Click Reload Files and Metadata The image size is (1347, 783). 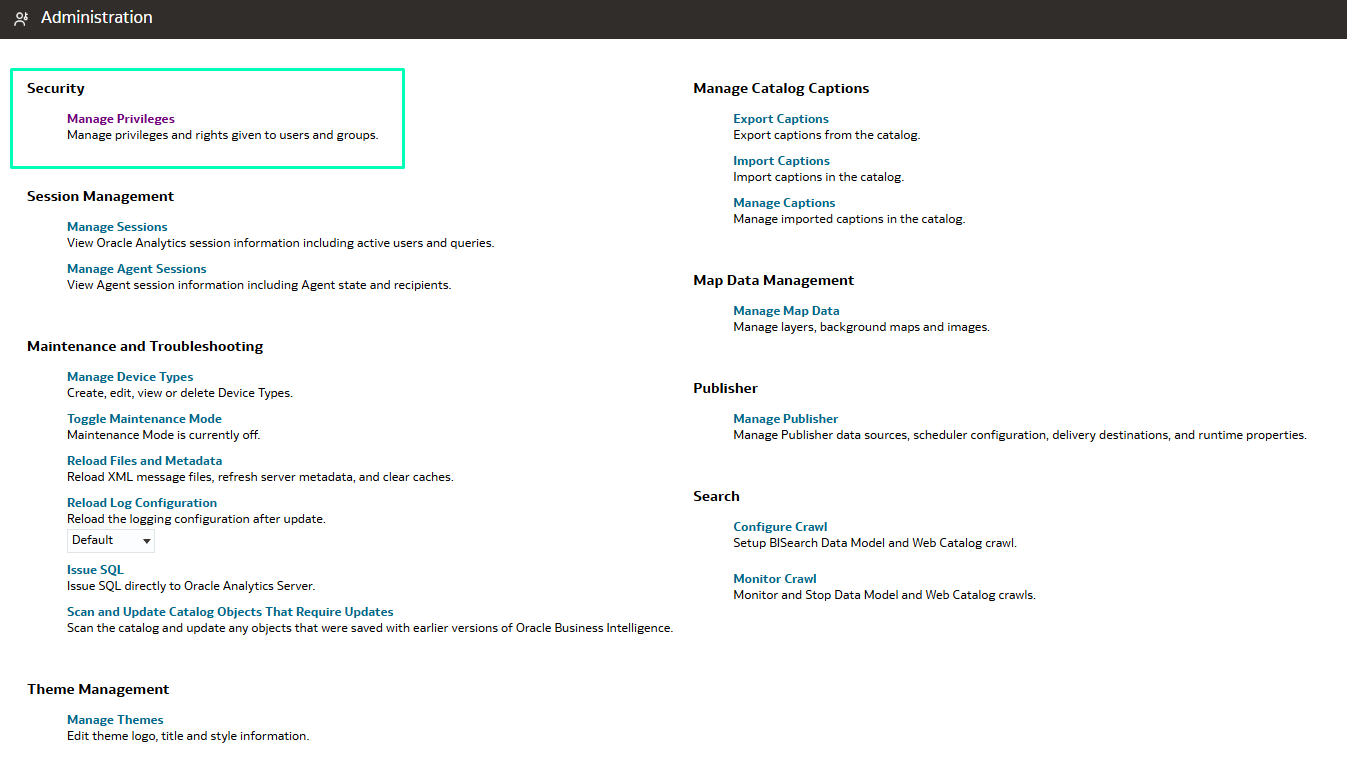(x=145, y=461)
